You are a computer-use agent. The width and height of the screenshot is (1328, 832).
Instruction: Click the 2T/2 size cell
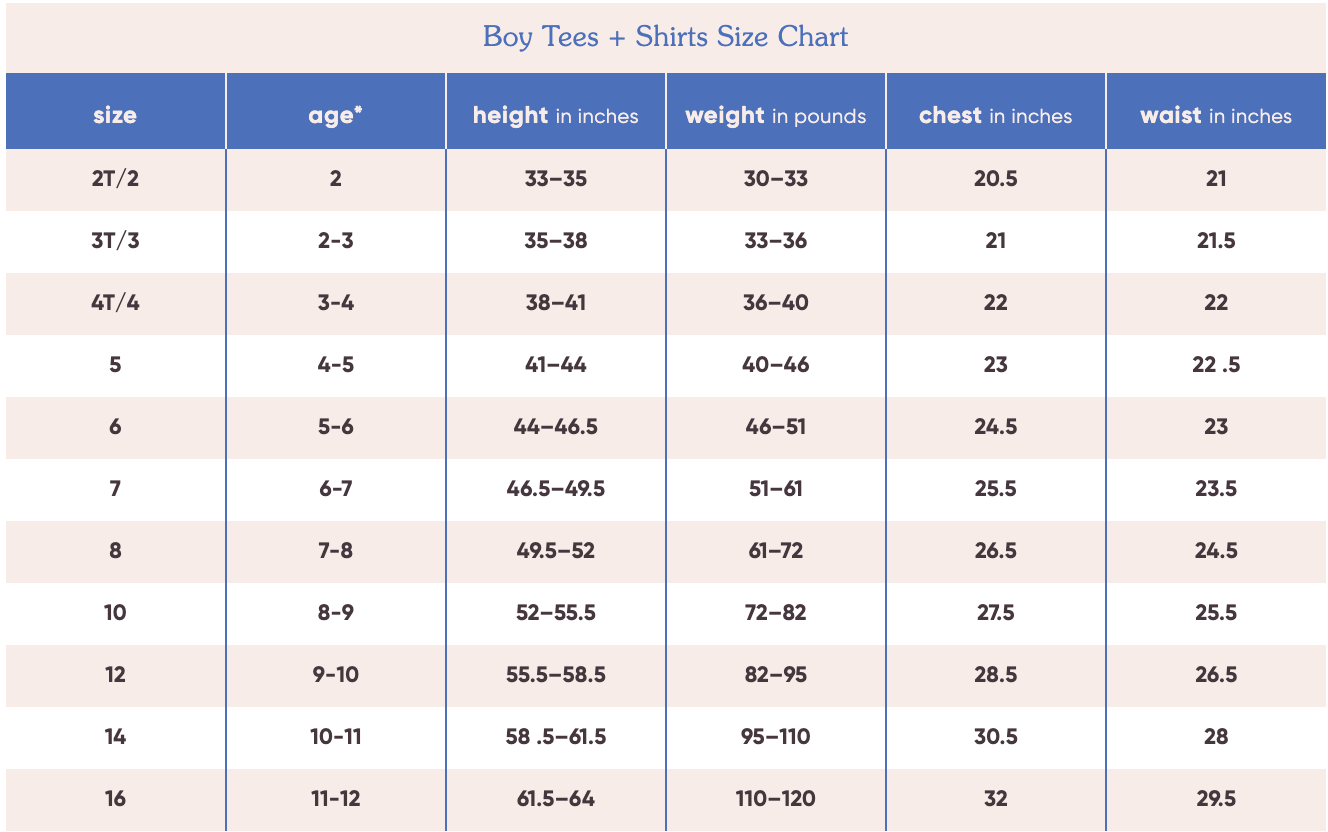click(x=115, y=179)
